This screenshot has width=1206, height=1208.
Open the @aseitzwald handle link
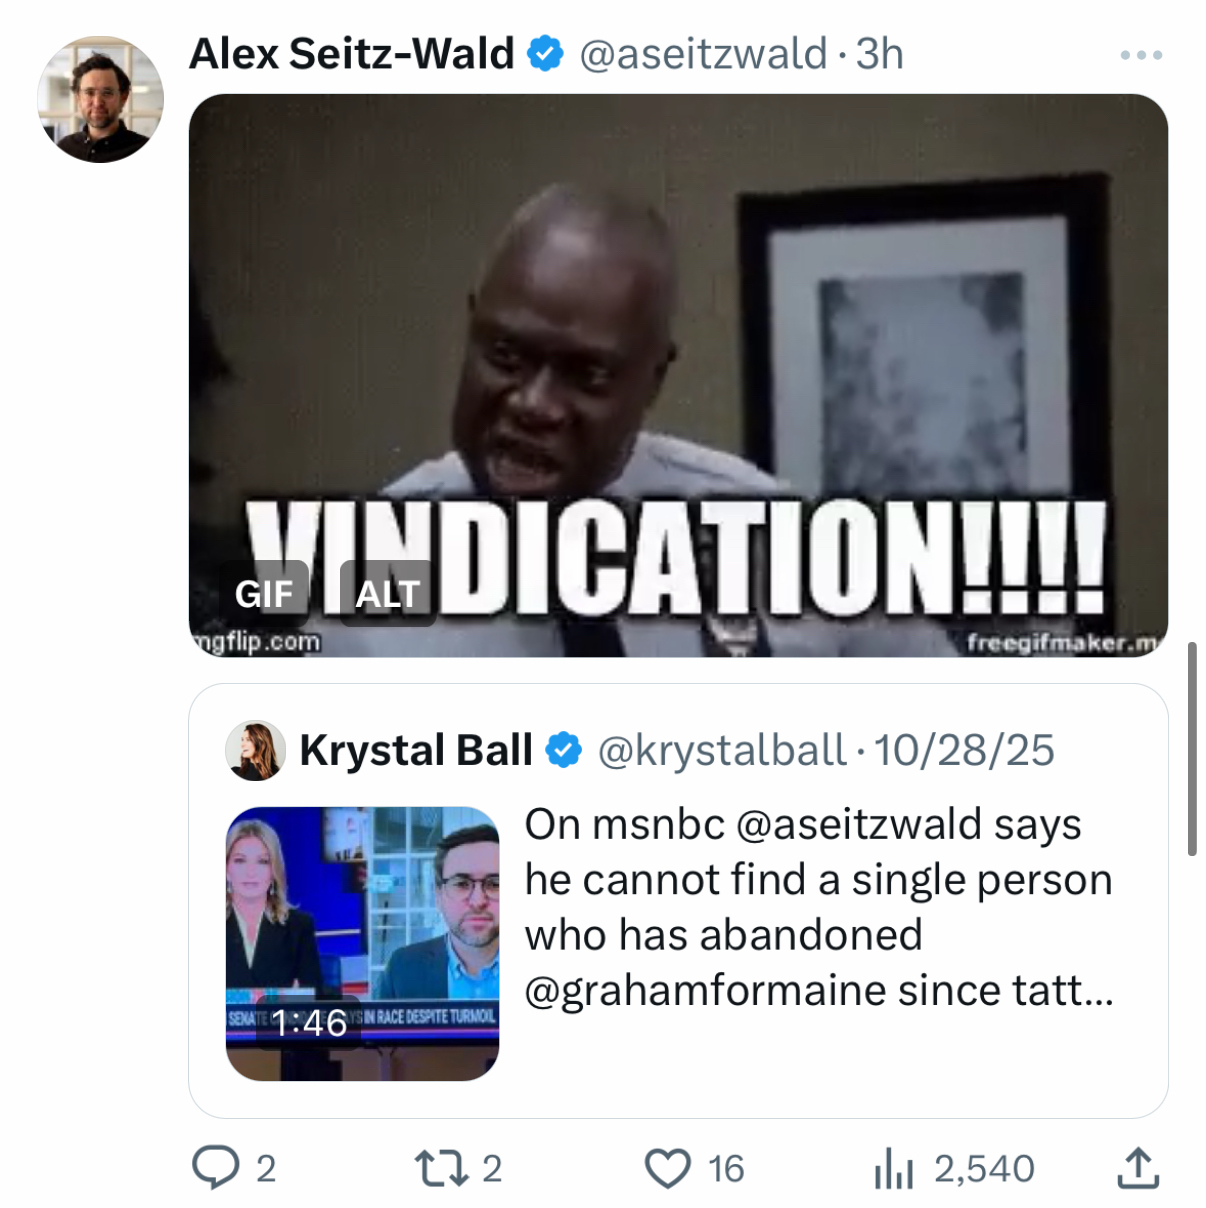coord(703,54)
